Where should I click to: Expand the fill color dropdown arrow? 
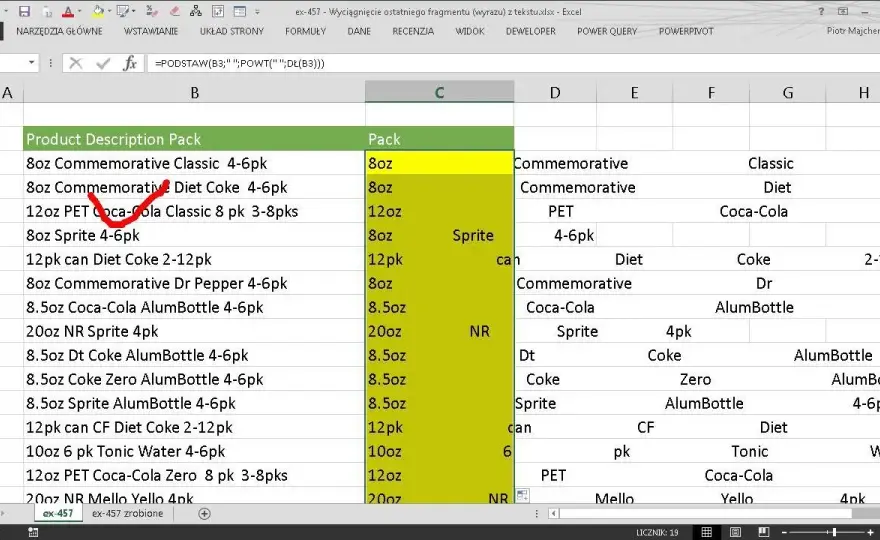point(109,11)
